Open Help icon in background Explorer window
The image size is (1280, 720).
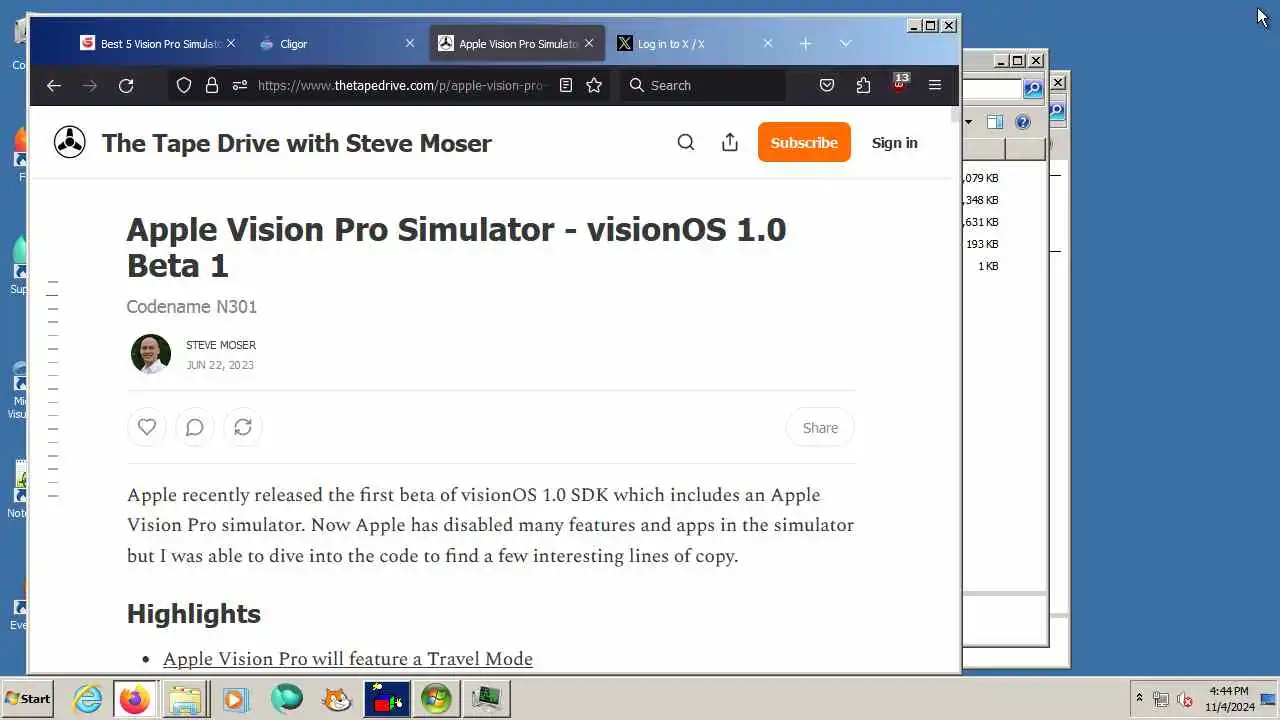pyautogui.click(x=1023, y=122)
